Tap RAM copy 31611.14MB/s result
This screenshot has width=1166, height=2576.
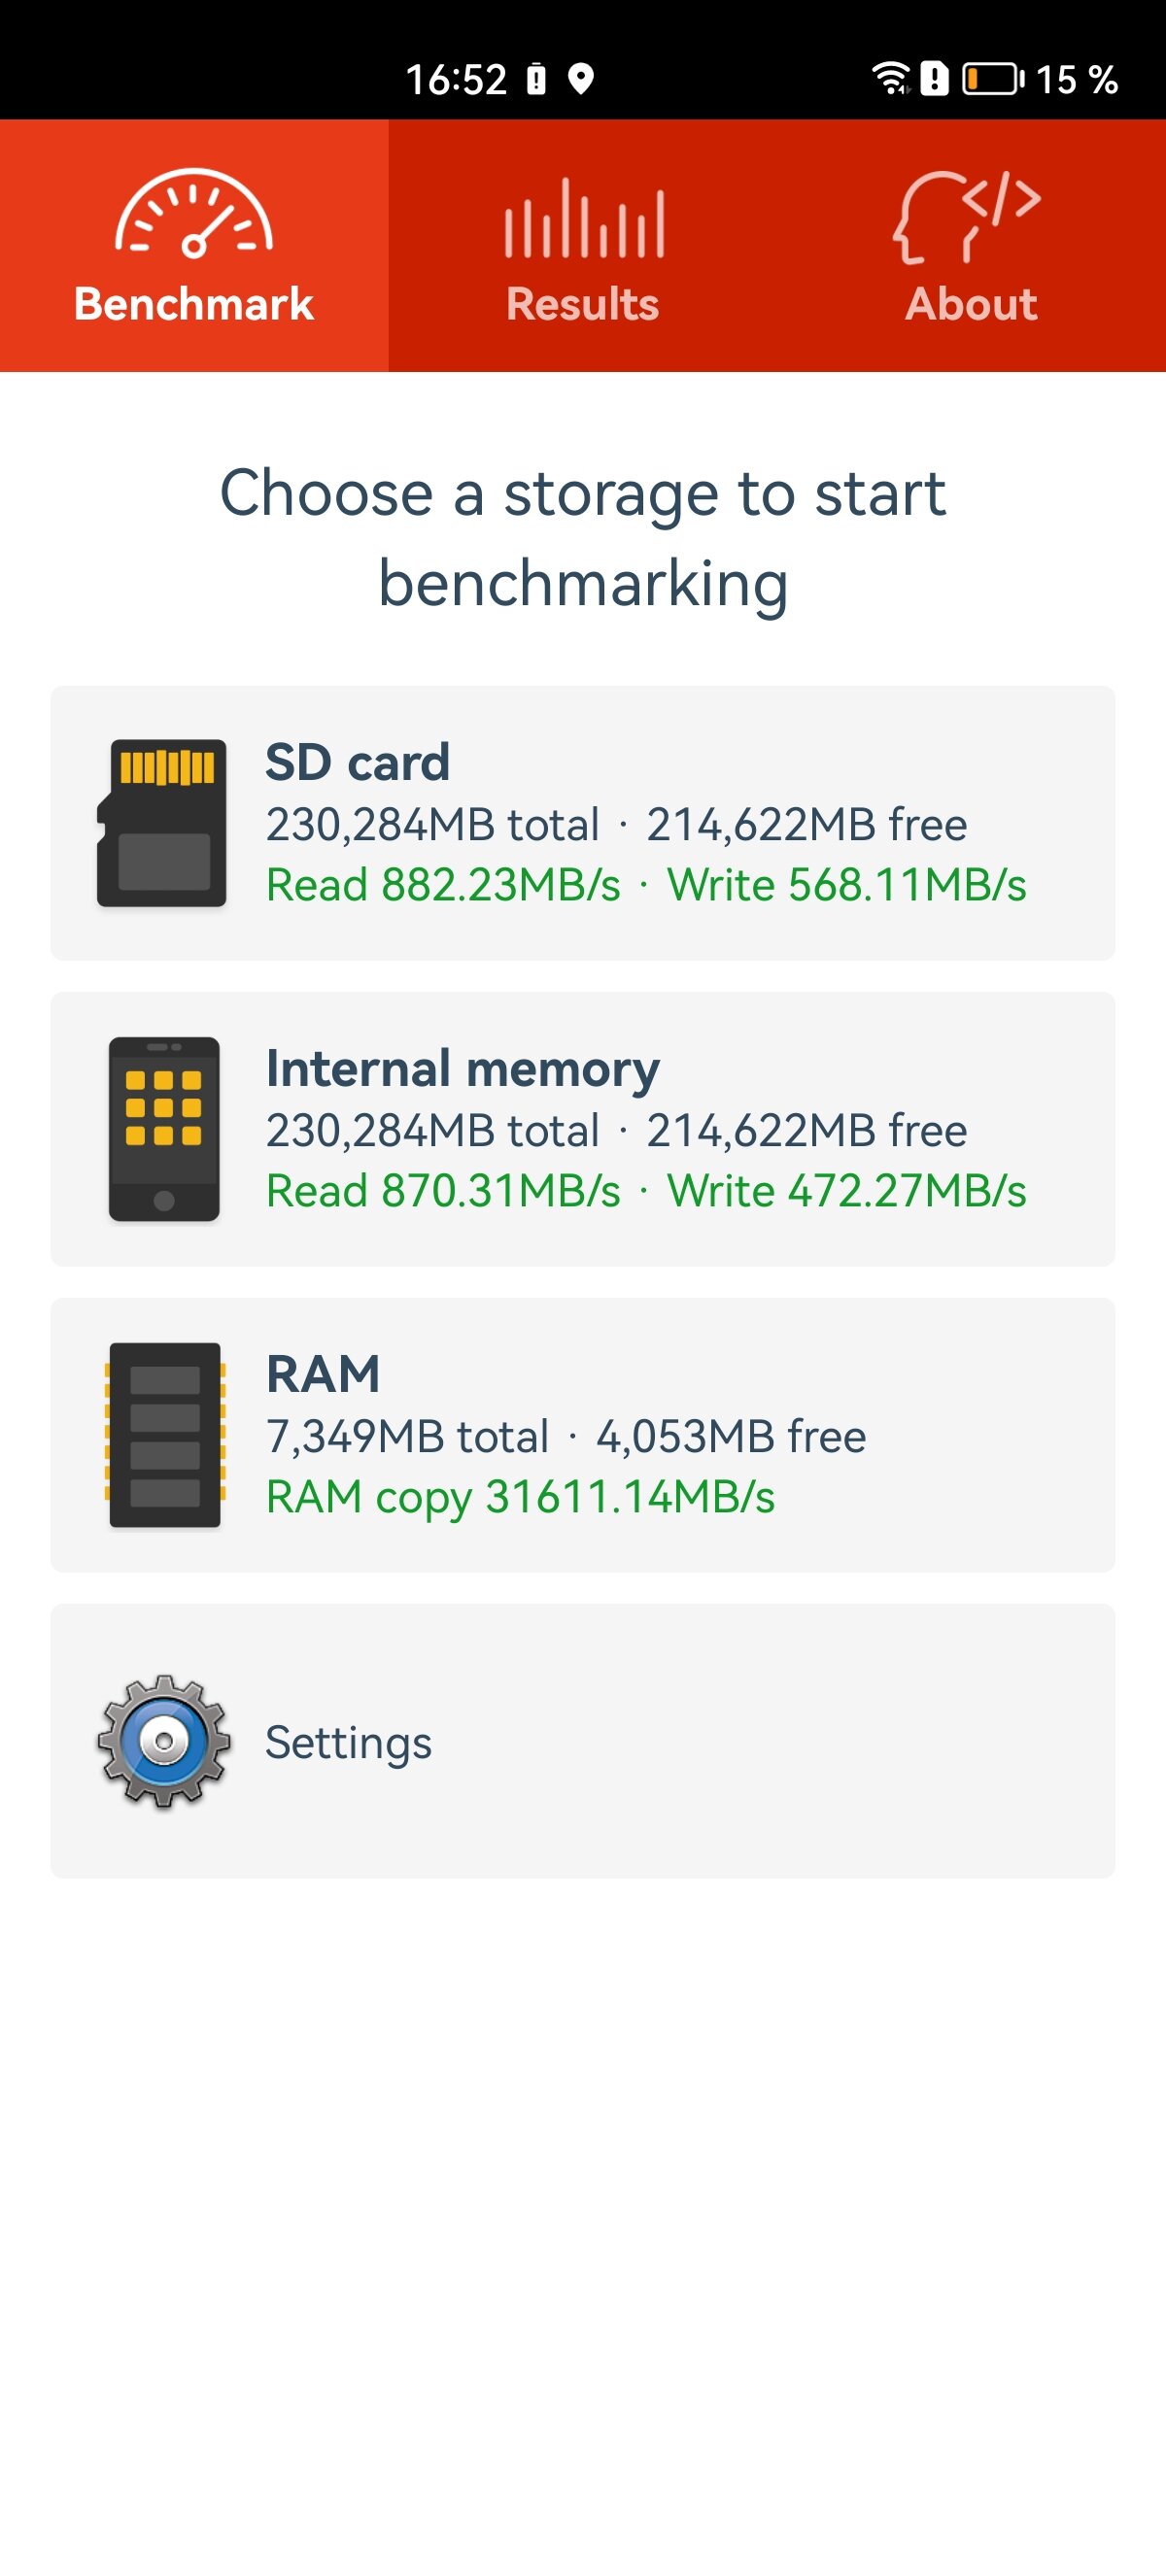(520, 1498)
